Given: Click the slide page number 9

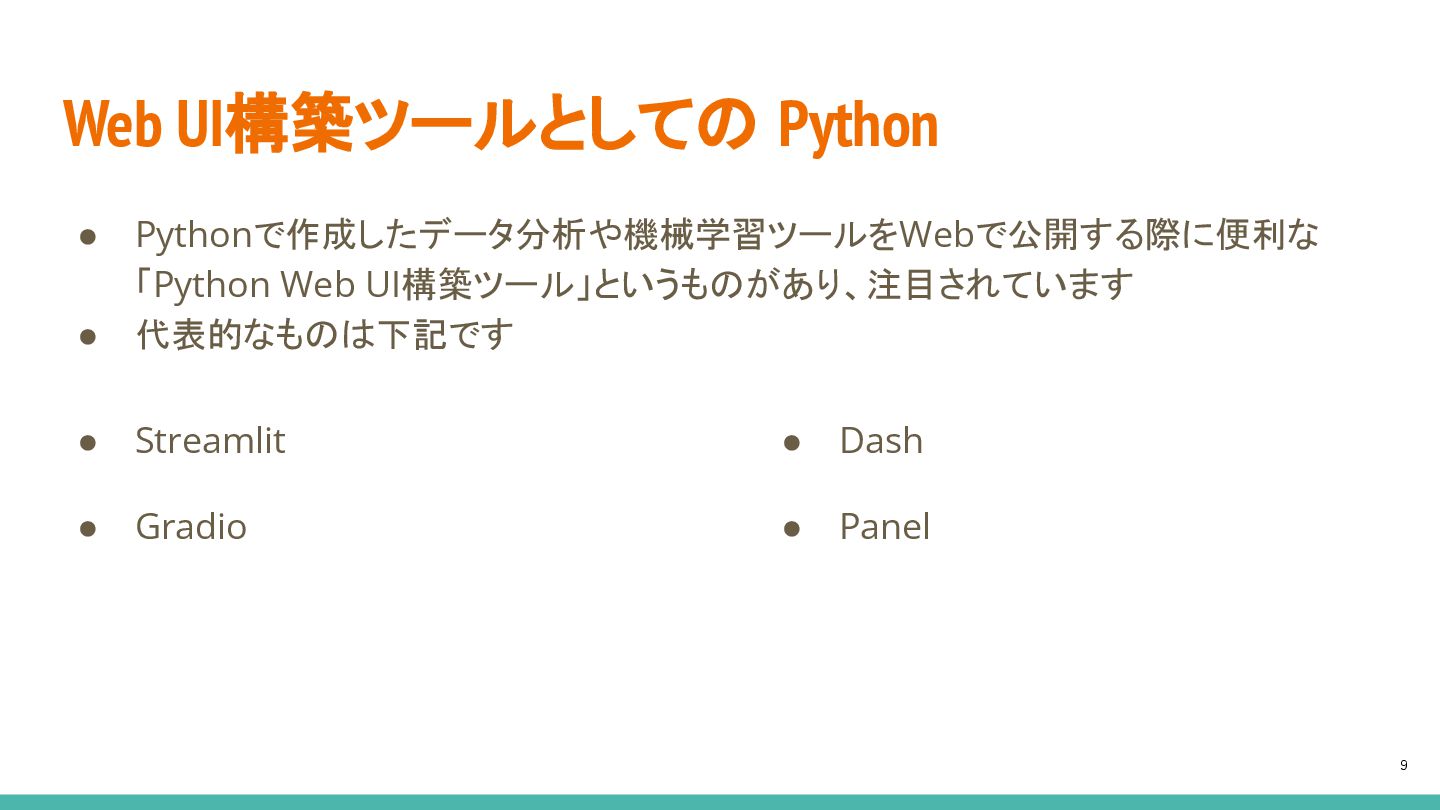Looking at the screenshot, I should point(1403,765).
